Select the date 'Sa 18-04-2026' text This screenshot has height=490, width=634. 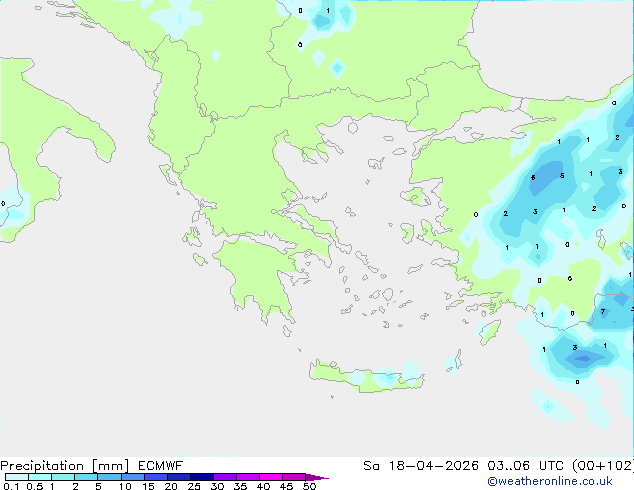[x=421, y=466]
